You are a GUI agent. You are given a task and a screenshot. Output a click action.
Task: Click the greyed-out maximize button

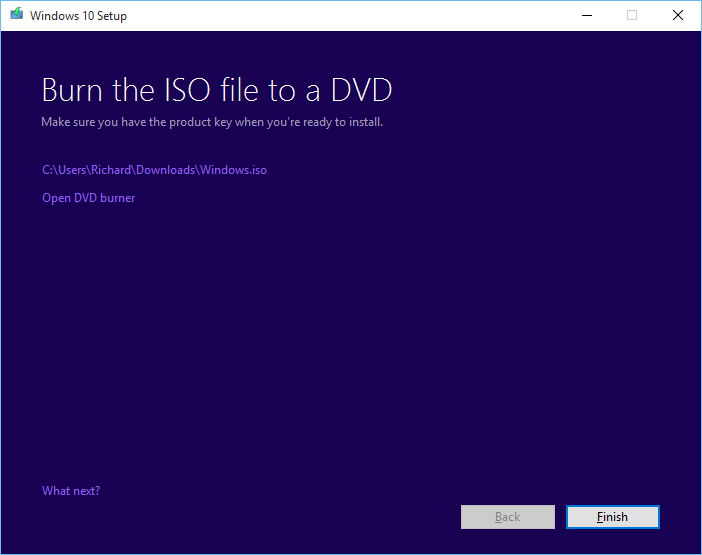631,15
